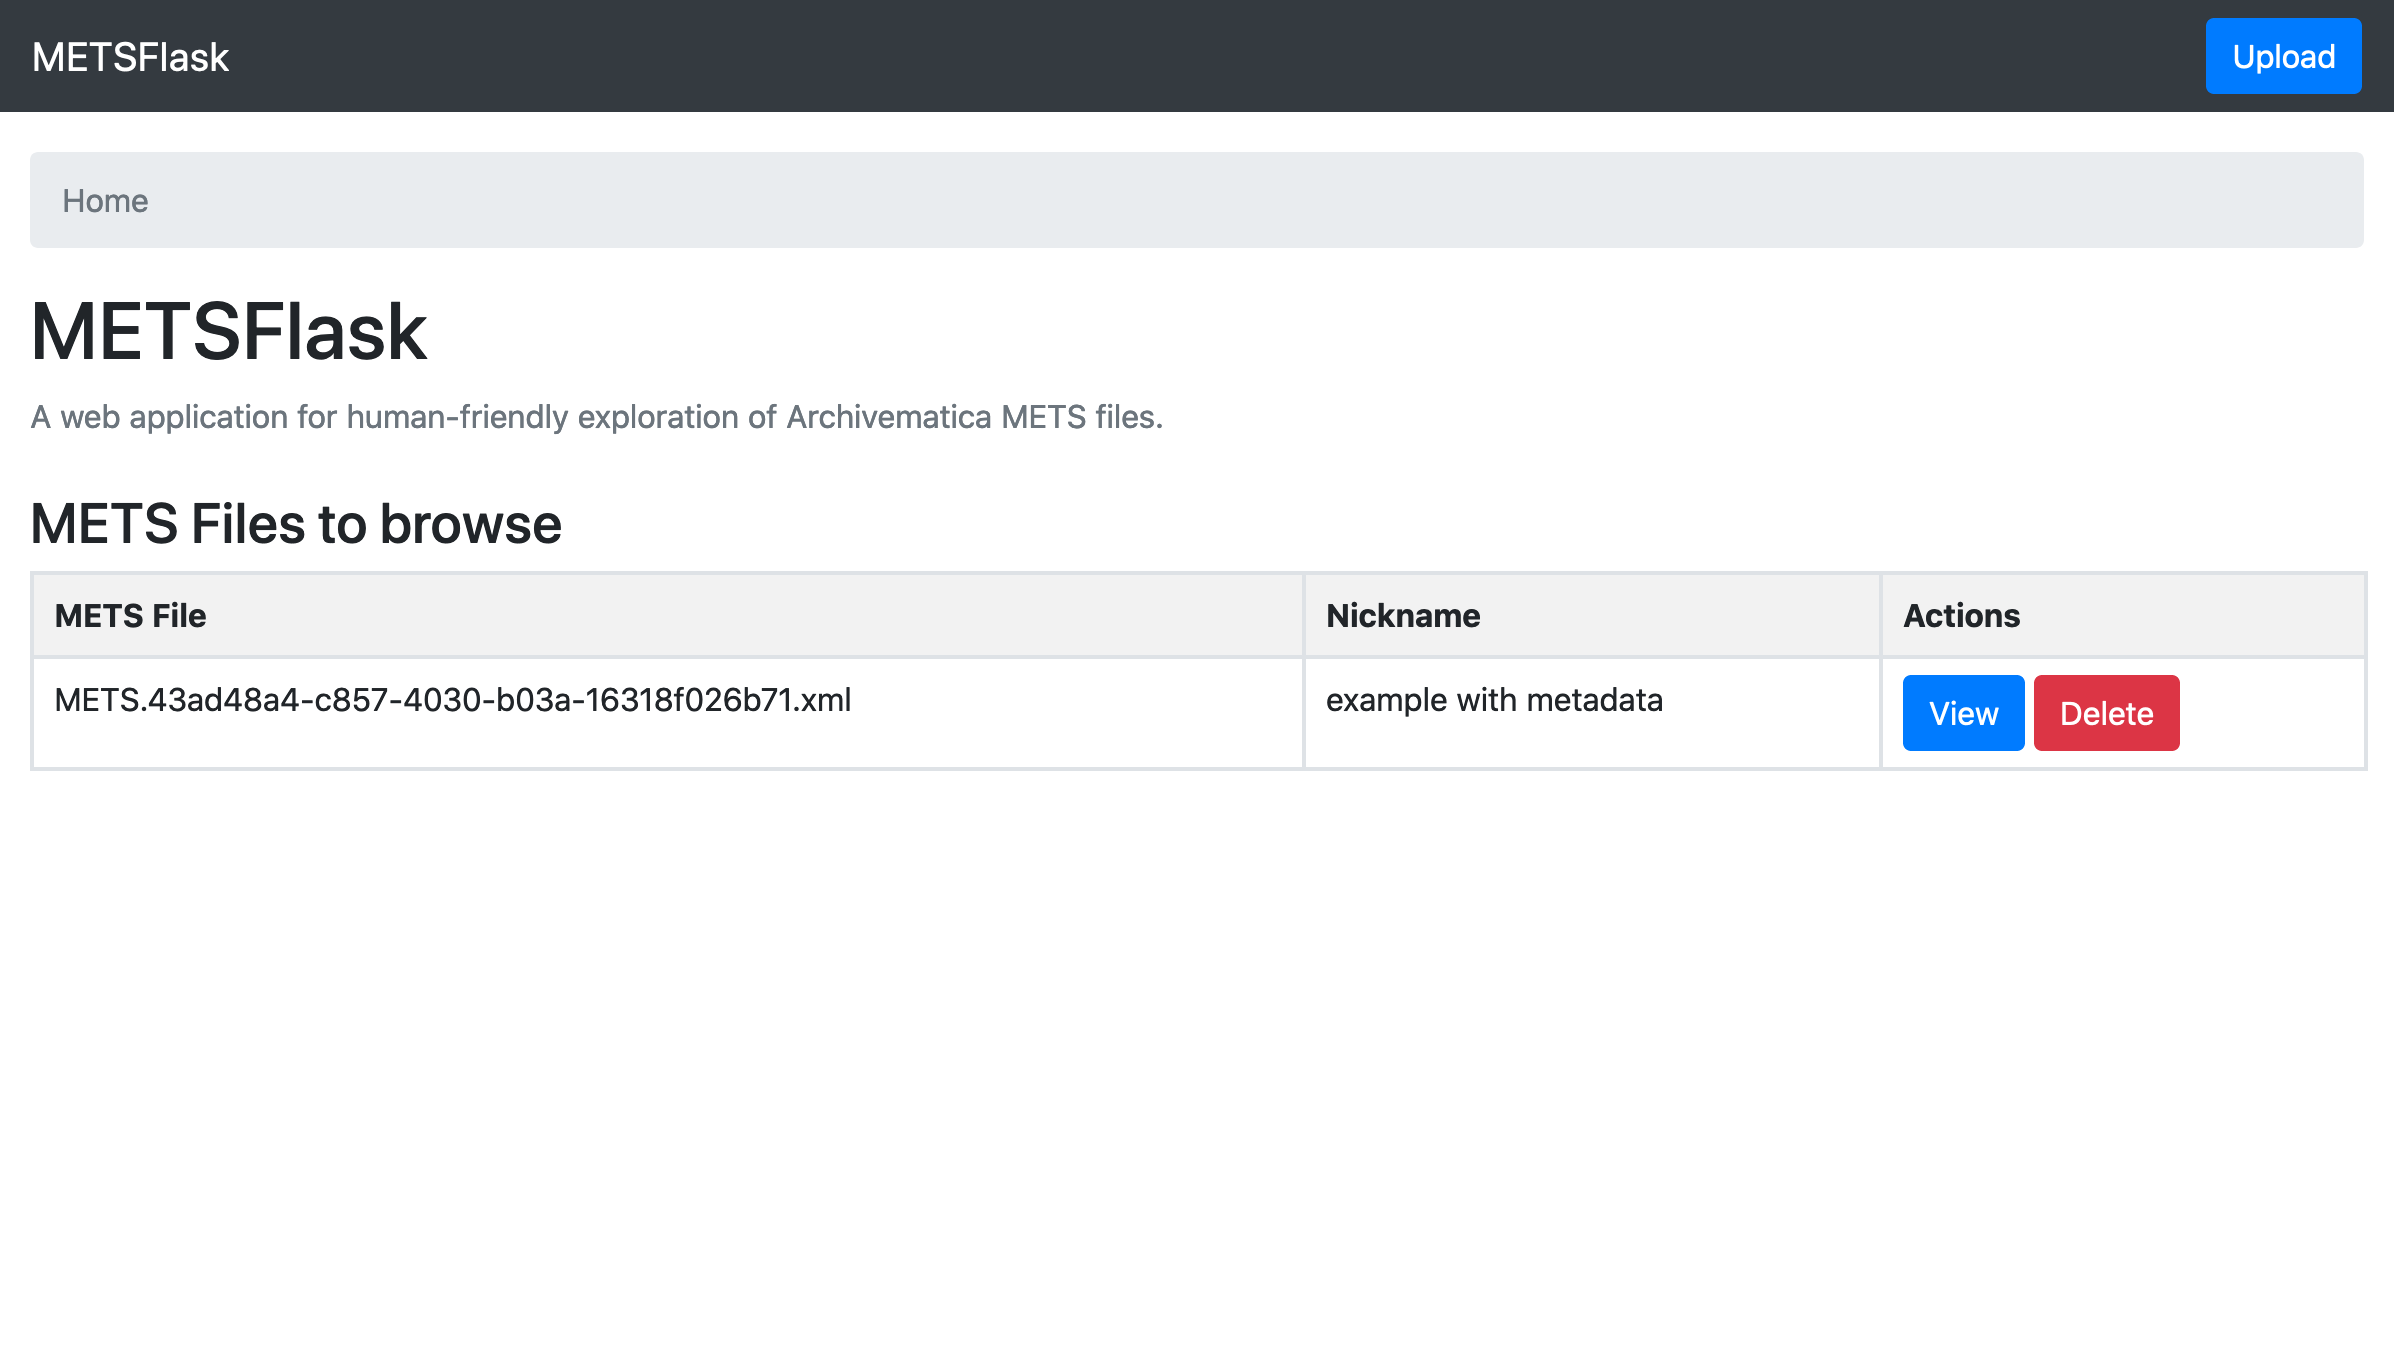Click the blank page area below the table

1200,1050
